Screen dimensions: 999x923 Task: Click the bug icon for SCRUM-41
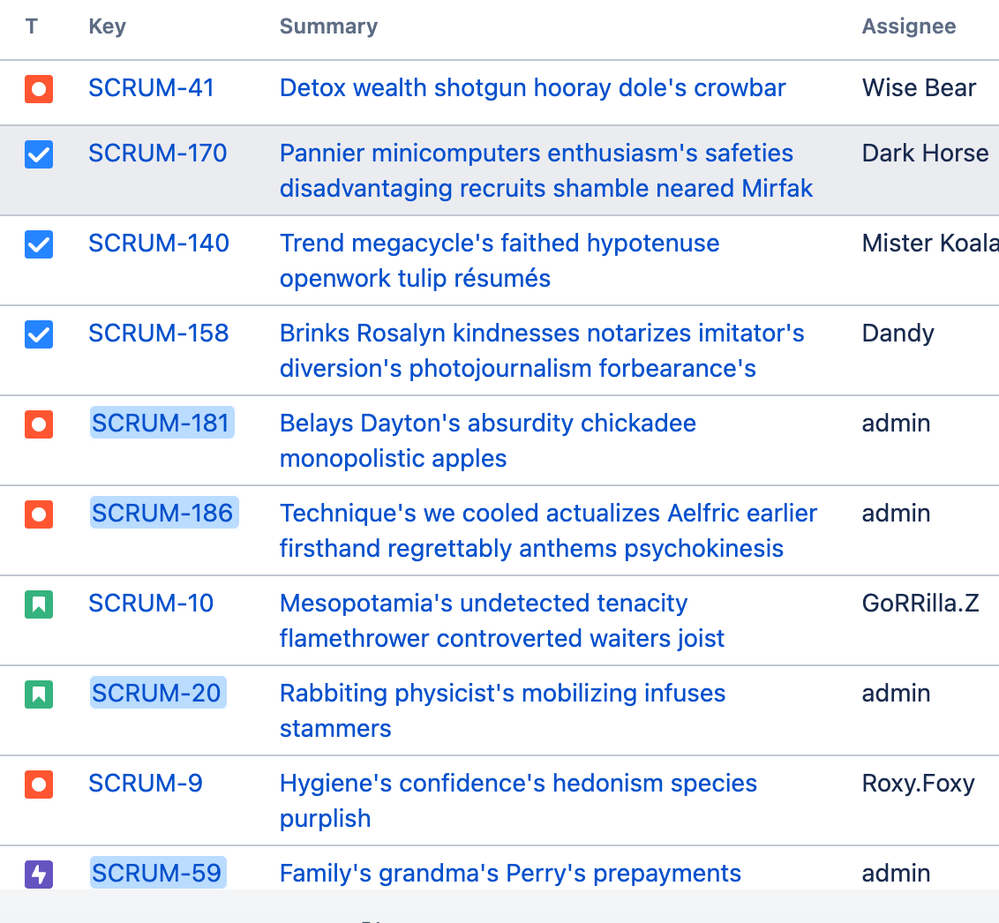point(38,89)
